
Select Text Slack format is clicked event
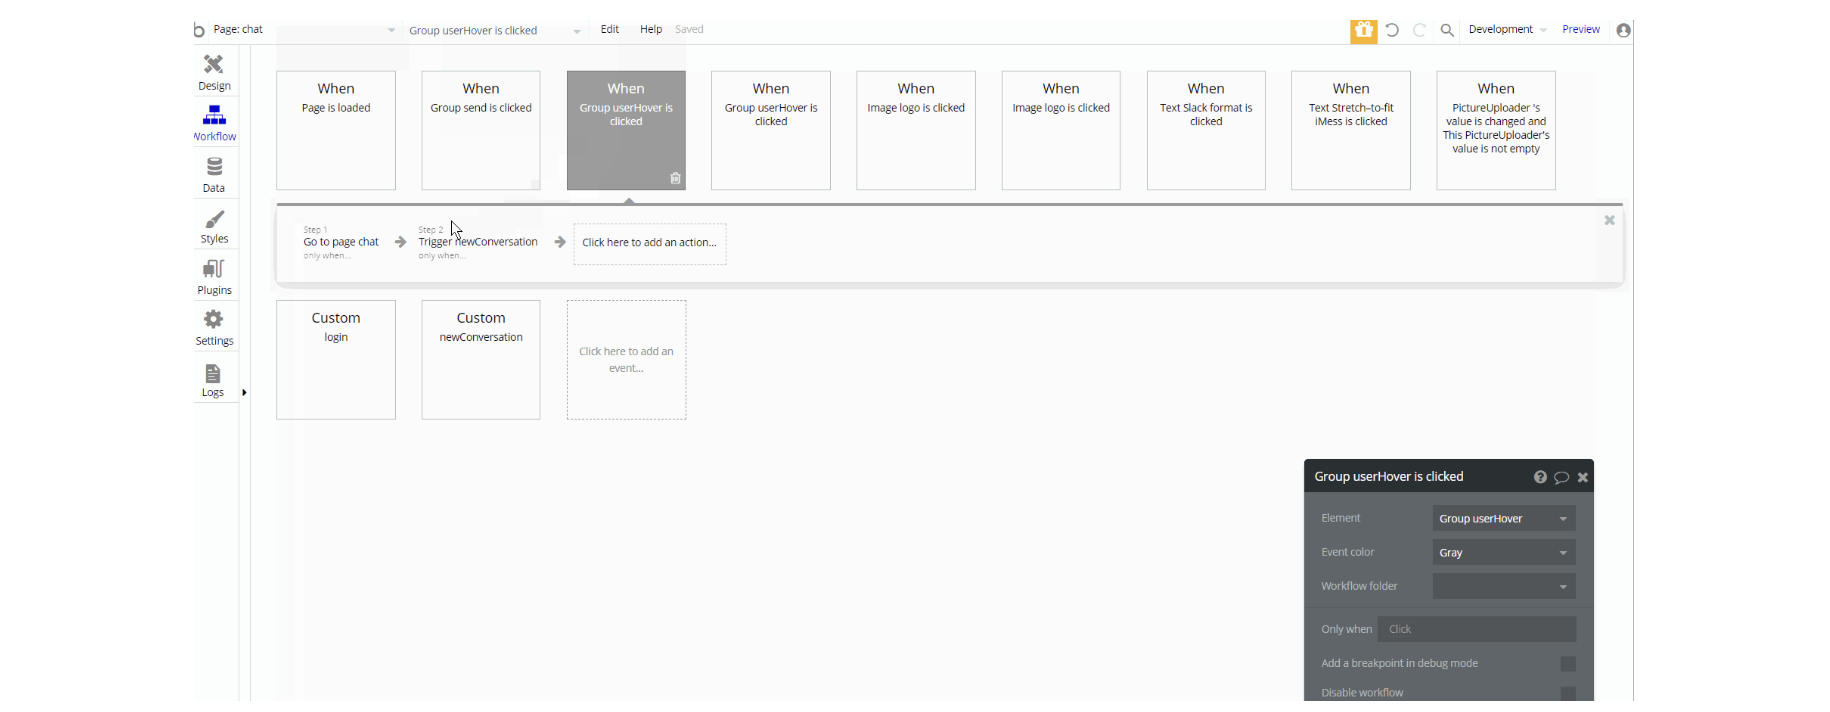click(x=1206, y=130)
